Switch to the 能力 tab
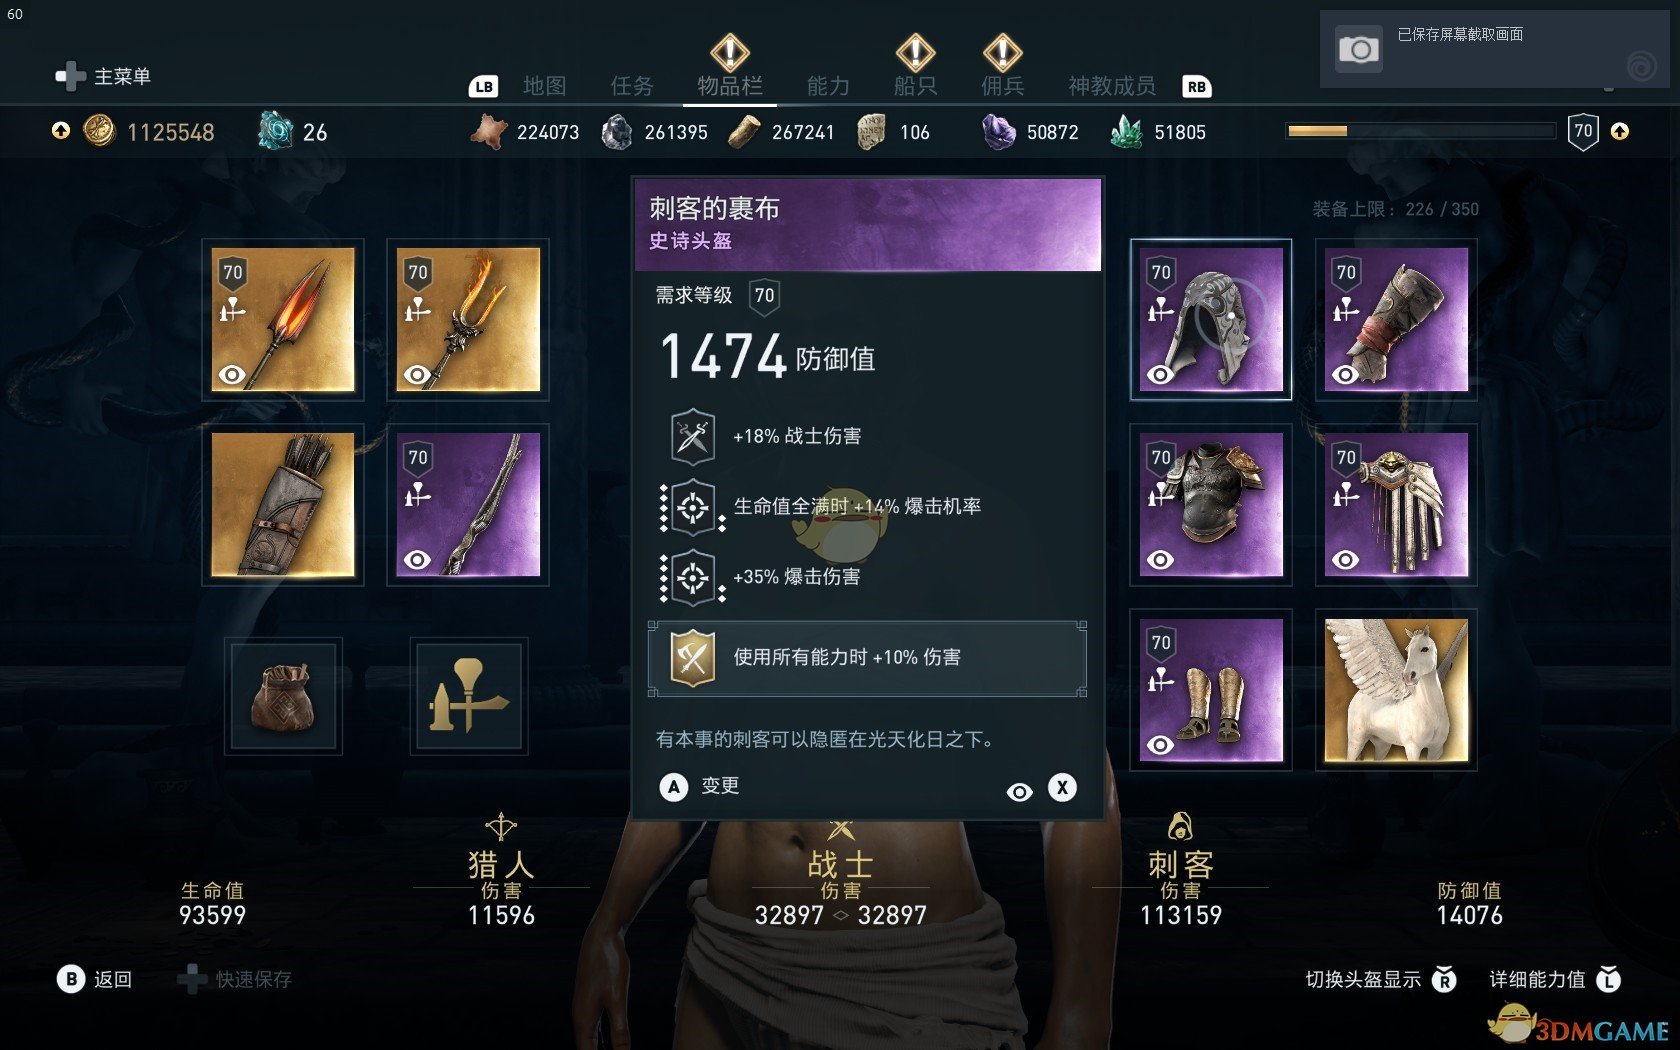The image size is (1680, 1050). pyautogui.click(x=828, y=86)
